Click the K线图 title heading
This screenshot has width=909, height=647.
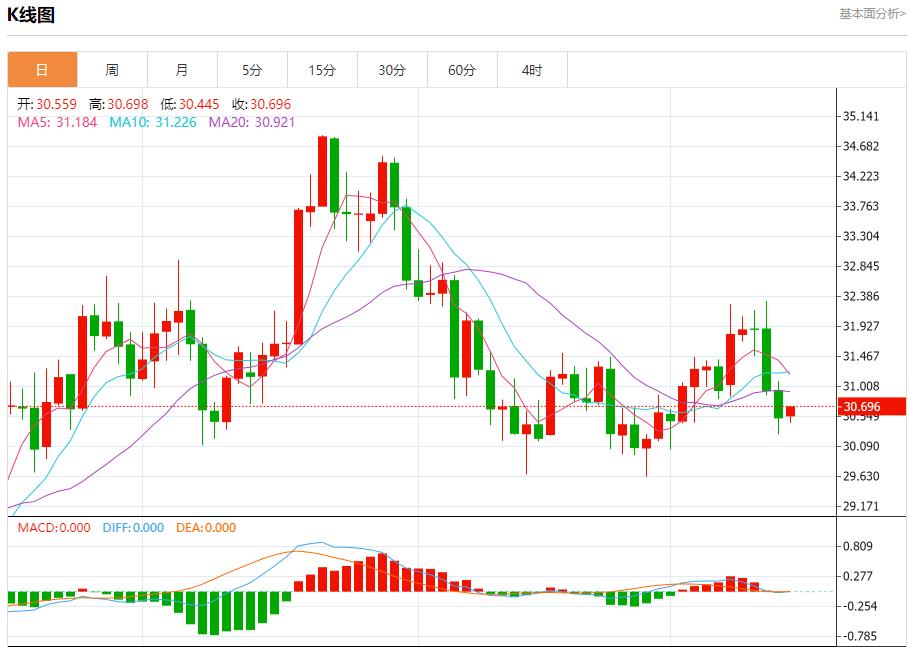pyautogui.click(x=31, y=15)
